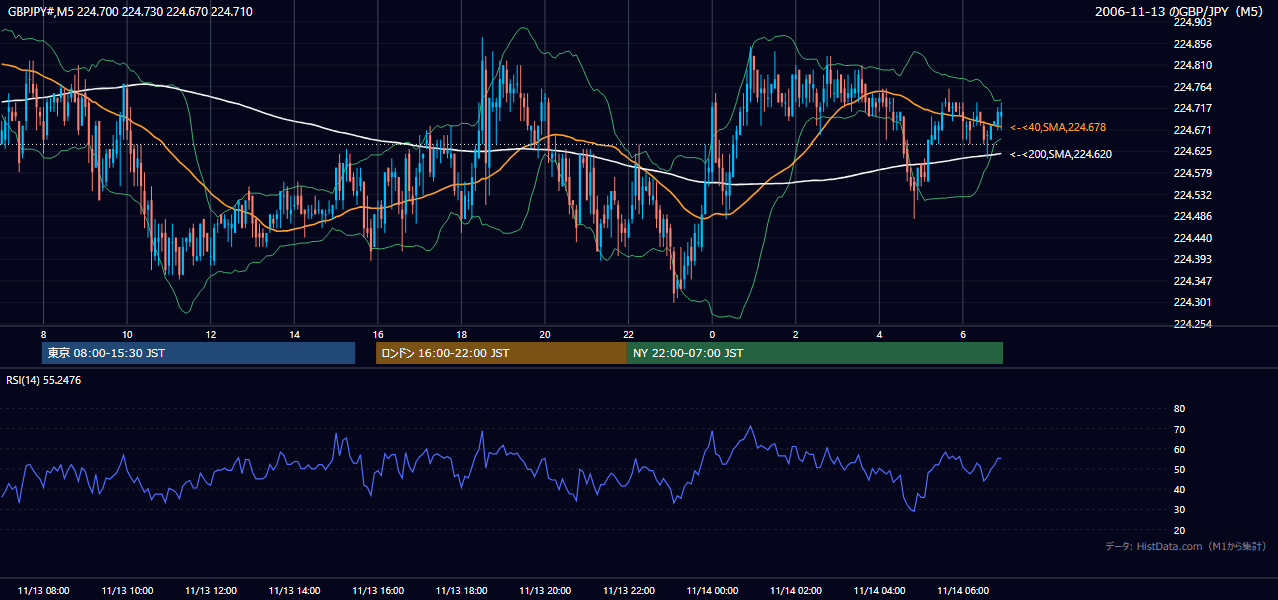Image resolution: width=1278 pixels, height=600 pixels.
Task: Click the 11/13 14:00 time axis label
Action: pyautogui.click(x=294, y=591)
